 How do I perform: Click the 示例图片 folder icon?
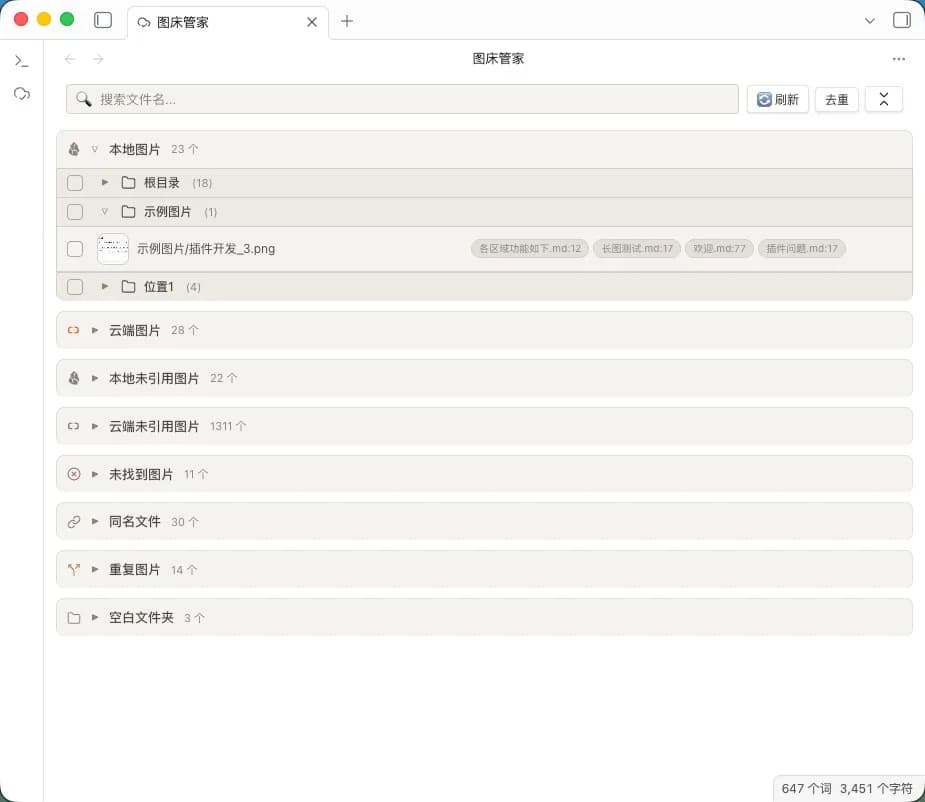[129, 211]
